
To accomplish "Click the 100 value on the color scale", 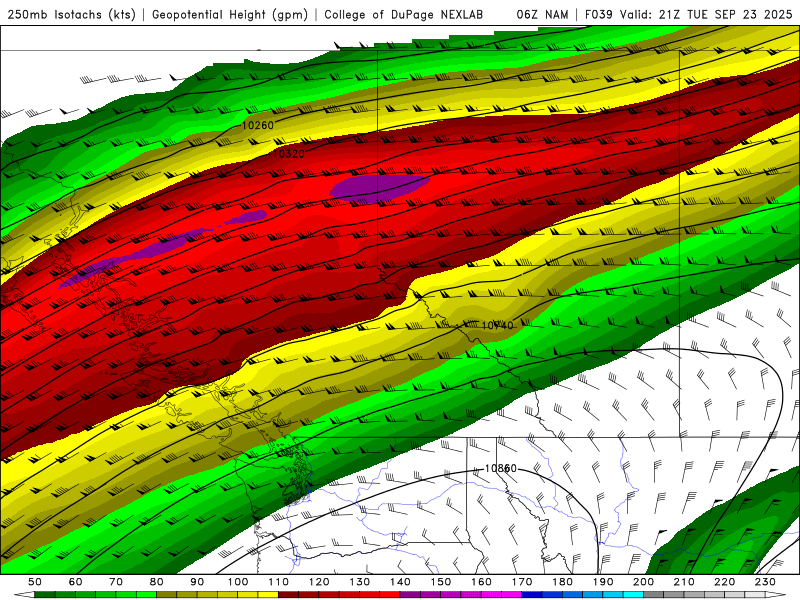I will click(x=238, y=582).
